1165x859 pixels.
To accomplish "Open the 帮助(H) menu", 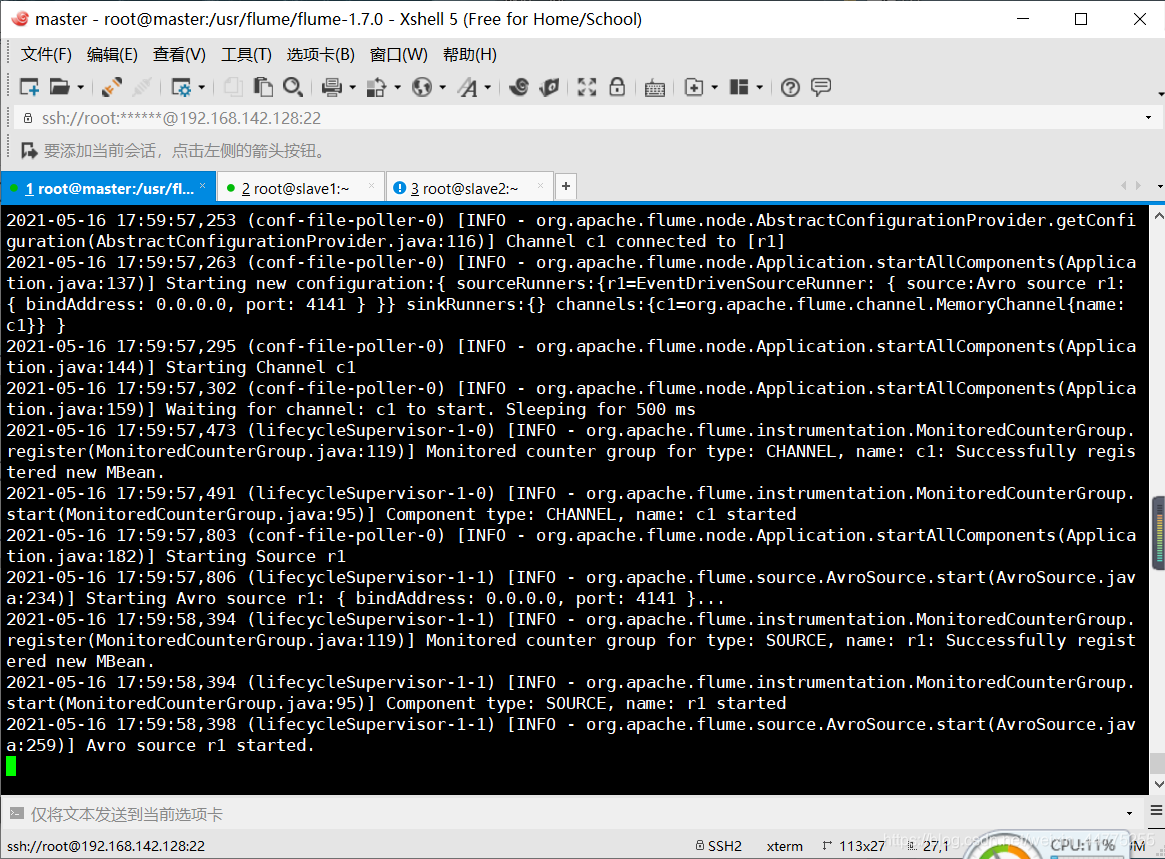I will [470, 55].
